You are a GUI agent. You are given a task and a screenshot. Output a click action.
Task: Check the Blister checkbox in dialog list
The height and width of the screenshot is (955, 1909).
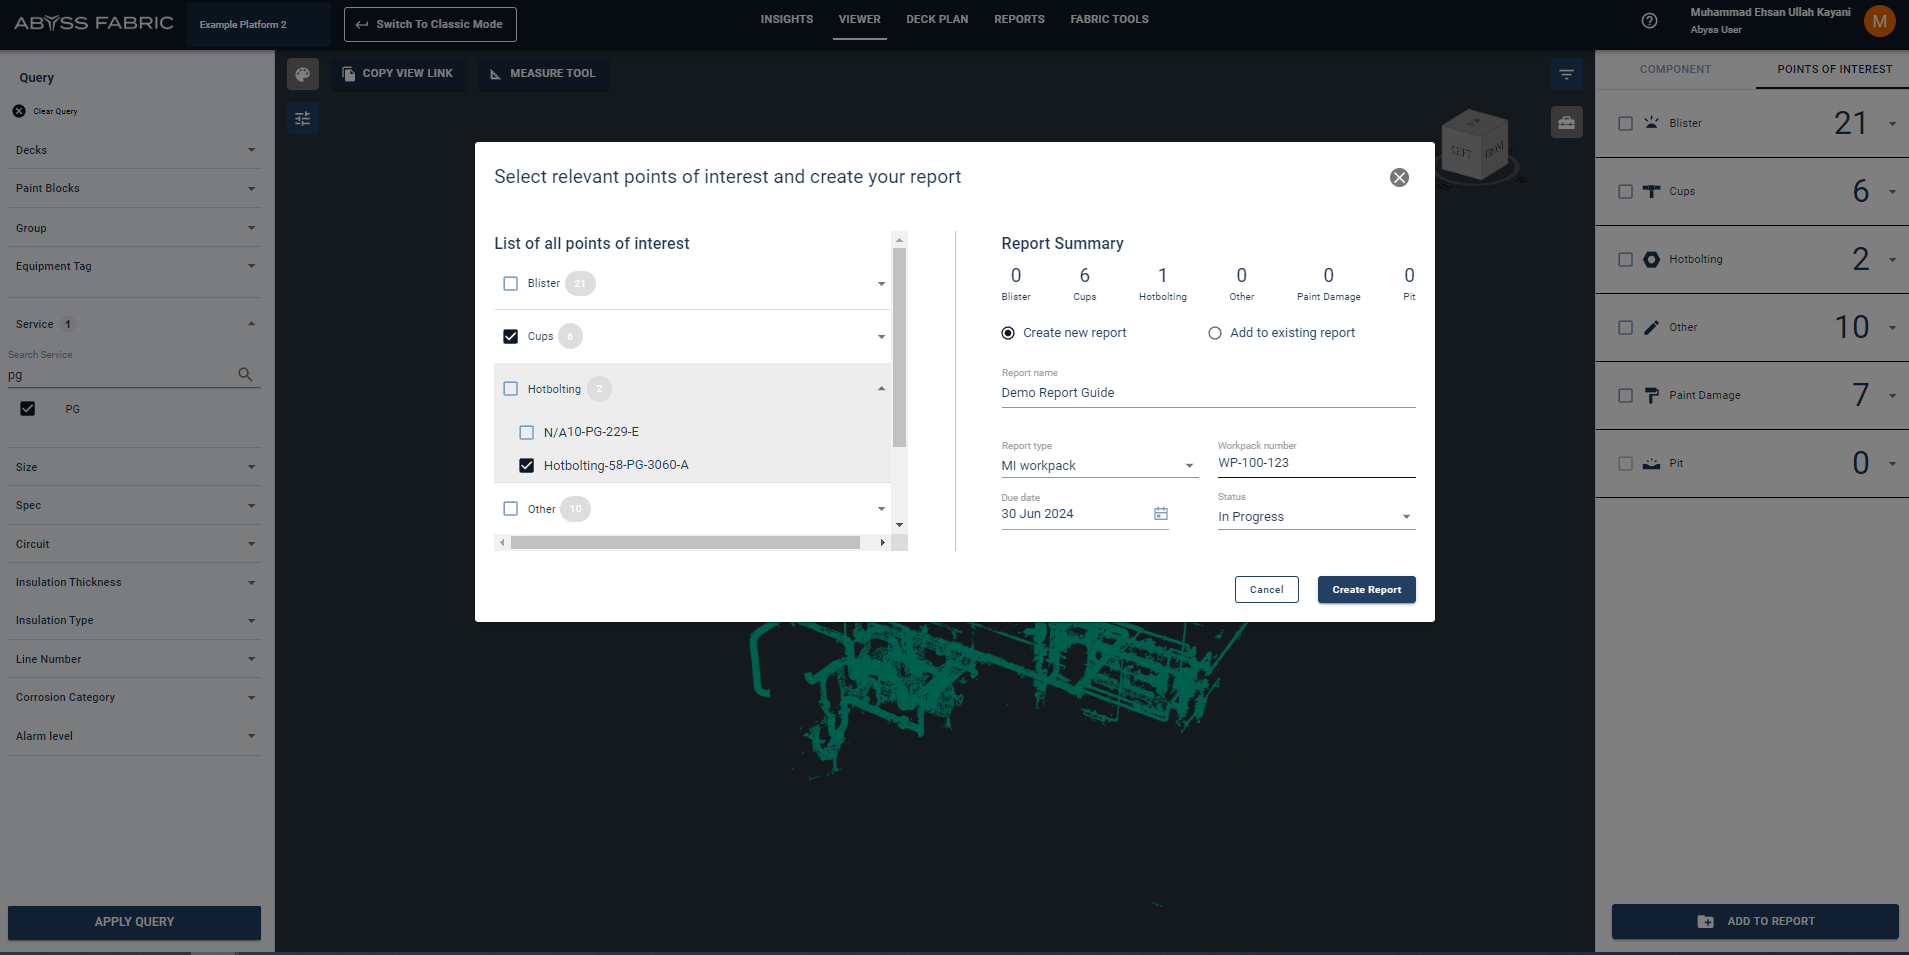[x=511, y=284]
